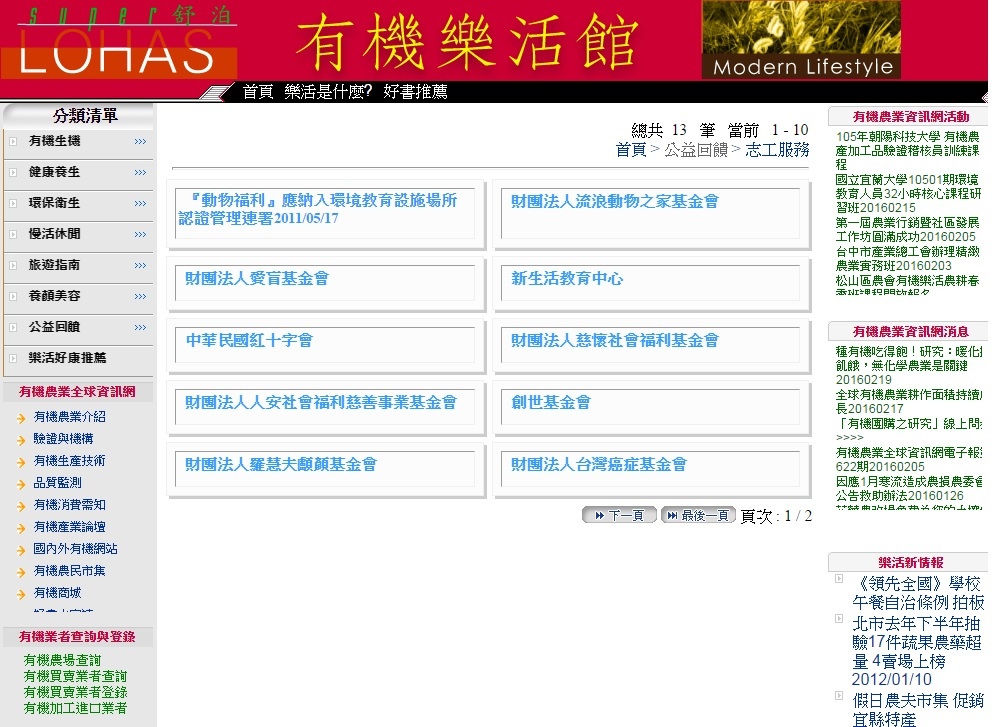
Task: Click the bullet icon beside 有機生機
Action: [x=13, y=141]
